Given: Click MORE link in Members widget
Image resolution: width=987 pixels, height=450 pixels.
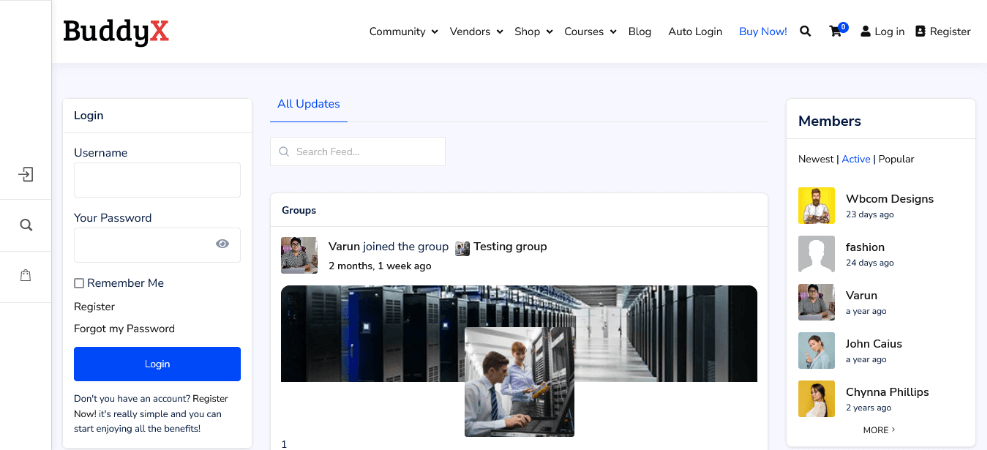Looking at the screenshot, I should click(879, 430).
